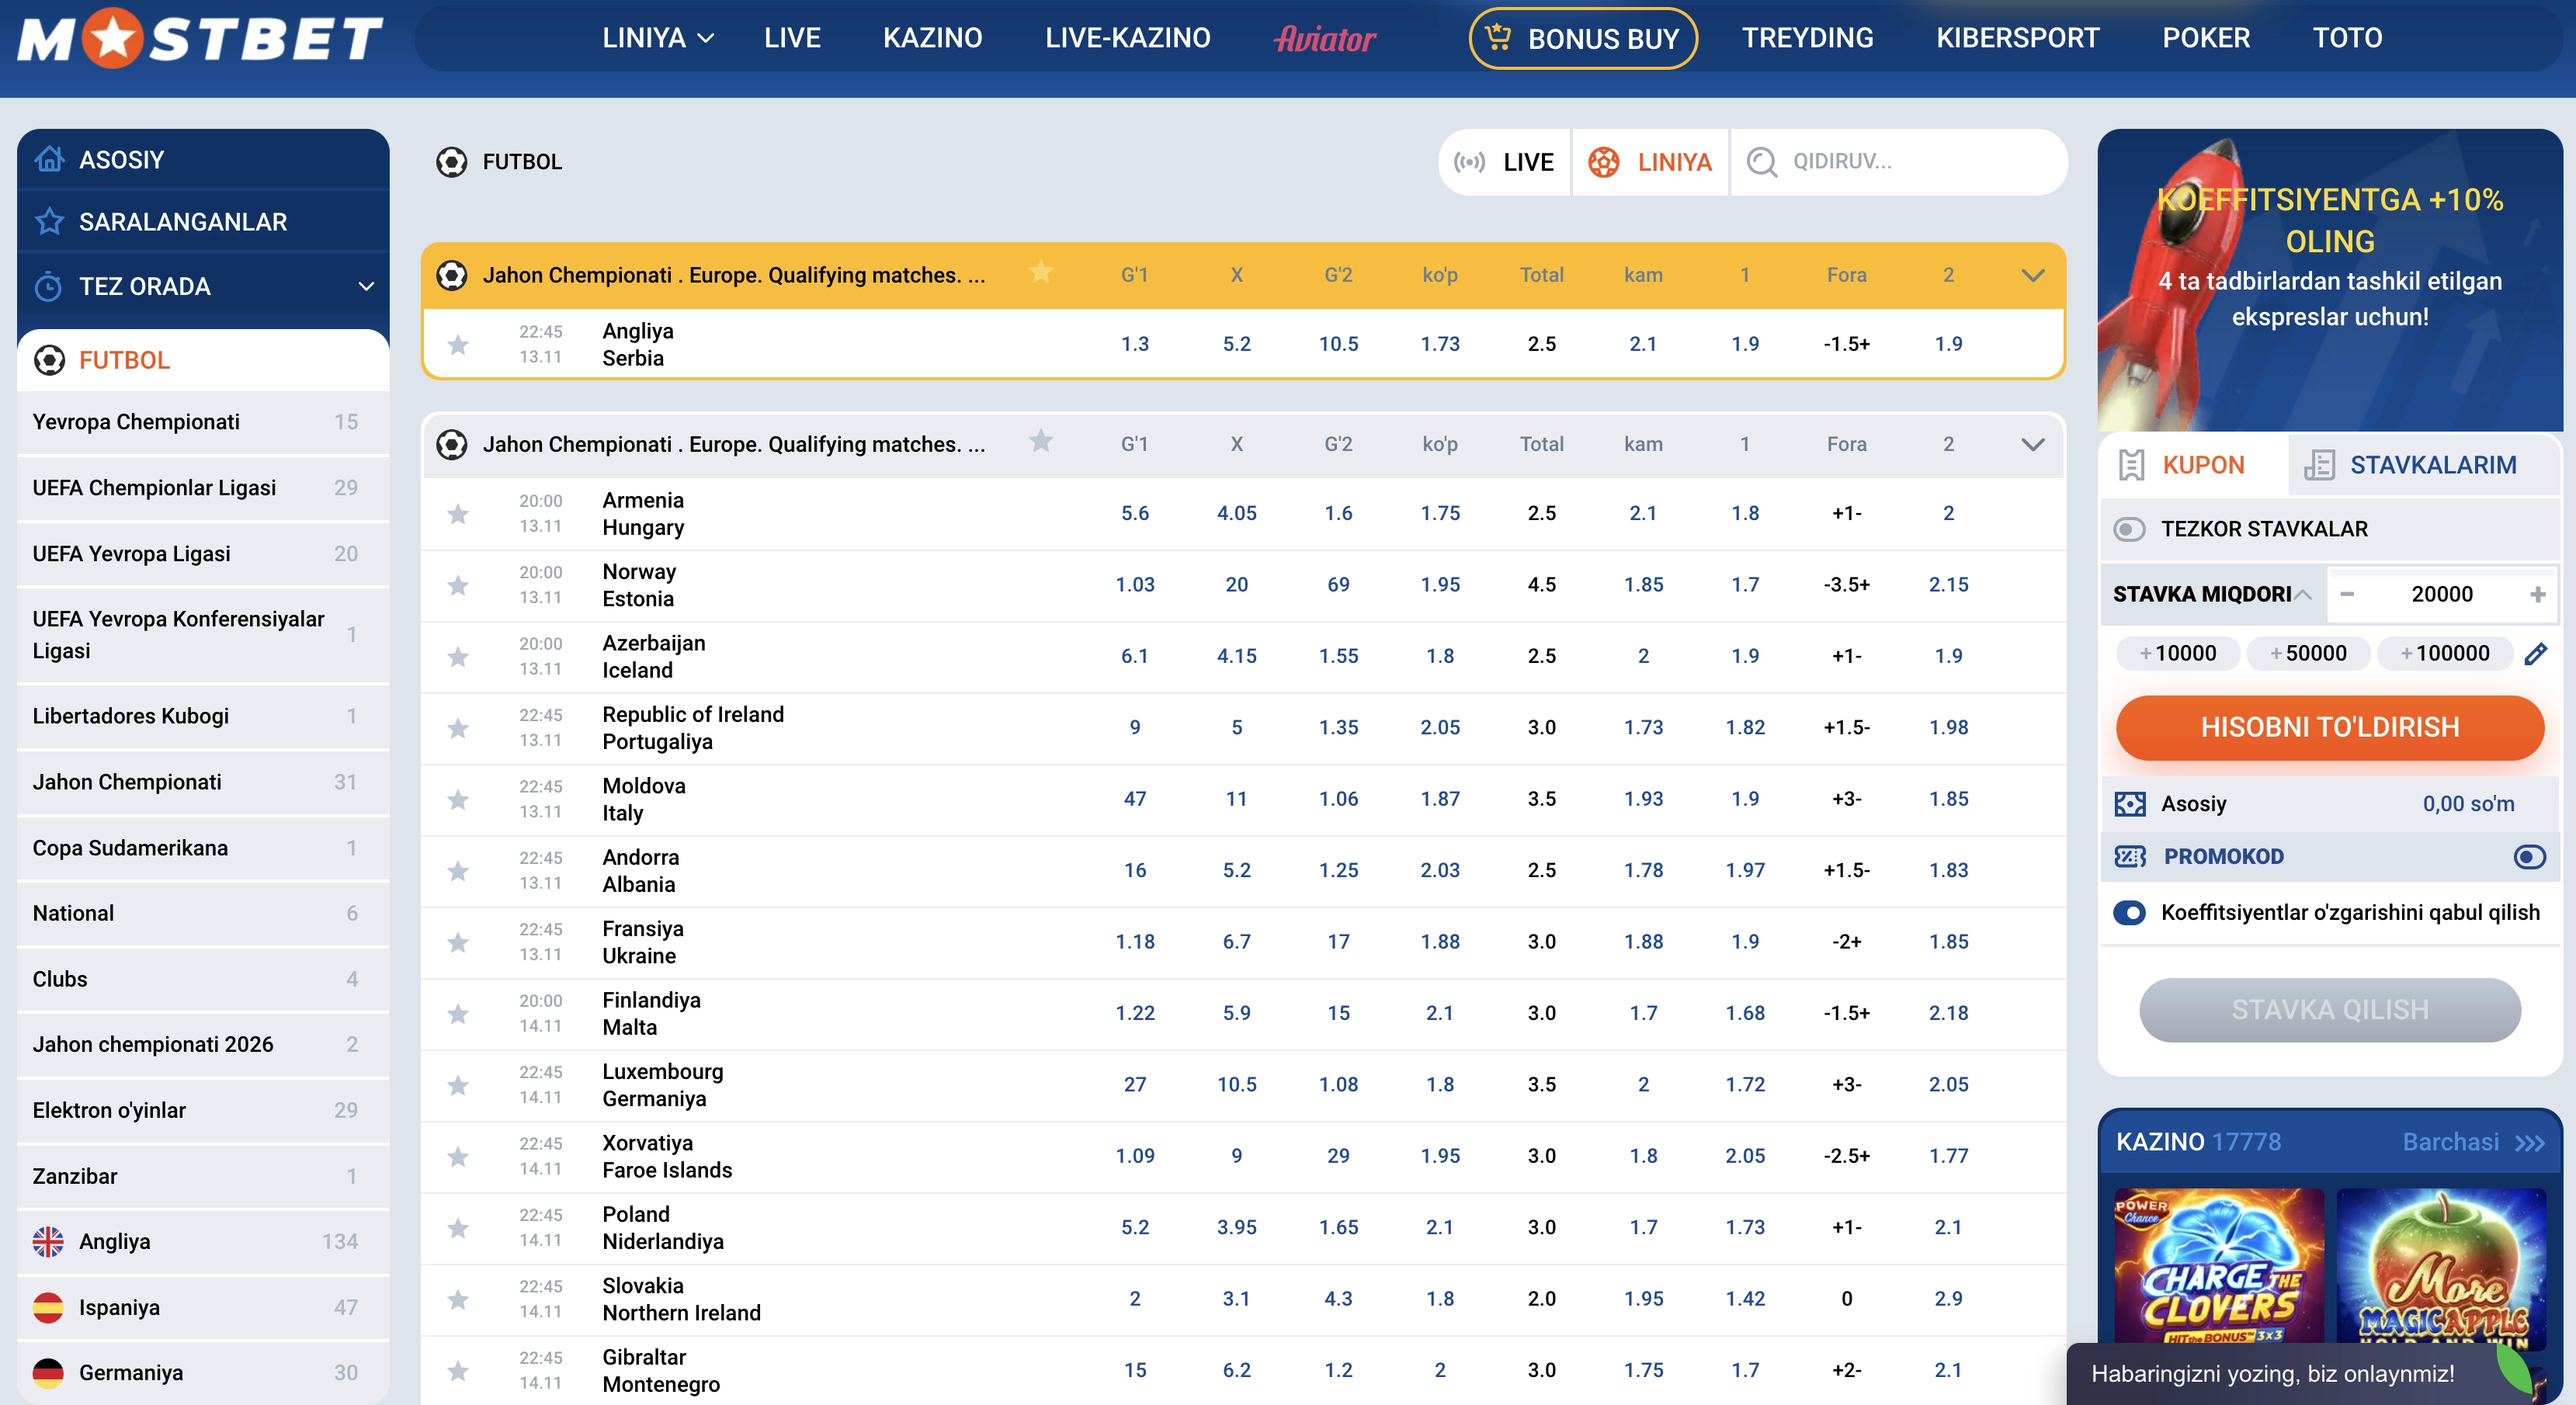Star the Norway vs Estonia match
The width and height of the screenshot is (2576, 1405).
[x=458, y=585]
